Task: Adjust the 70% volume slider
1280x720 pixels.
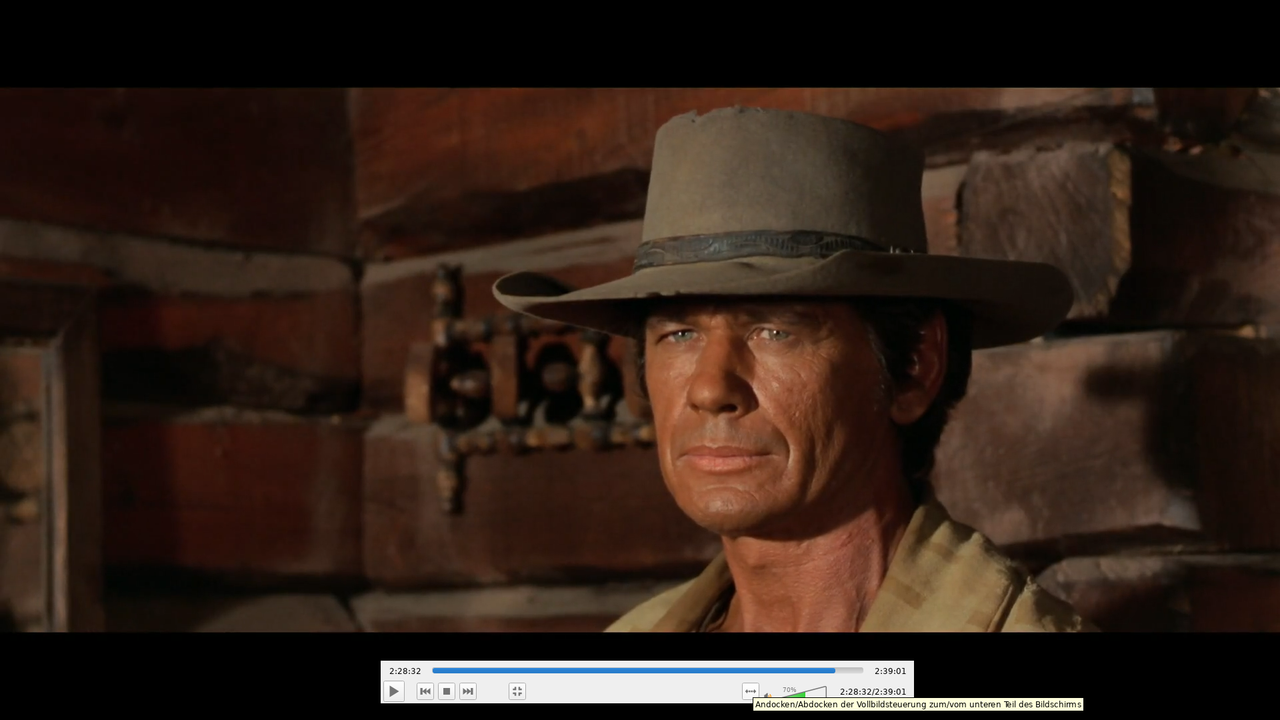Action: point(803,691)
